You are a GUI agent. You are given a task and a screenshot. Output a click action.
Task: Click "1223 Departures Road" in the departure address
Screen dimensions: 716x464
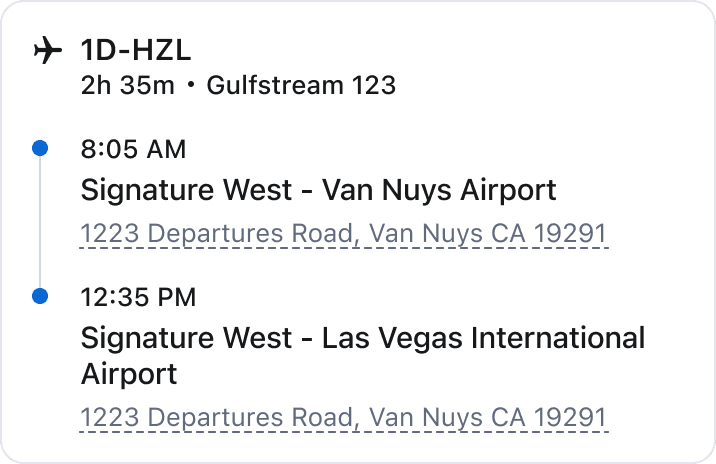218,234
